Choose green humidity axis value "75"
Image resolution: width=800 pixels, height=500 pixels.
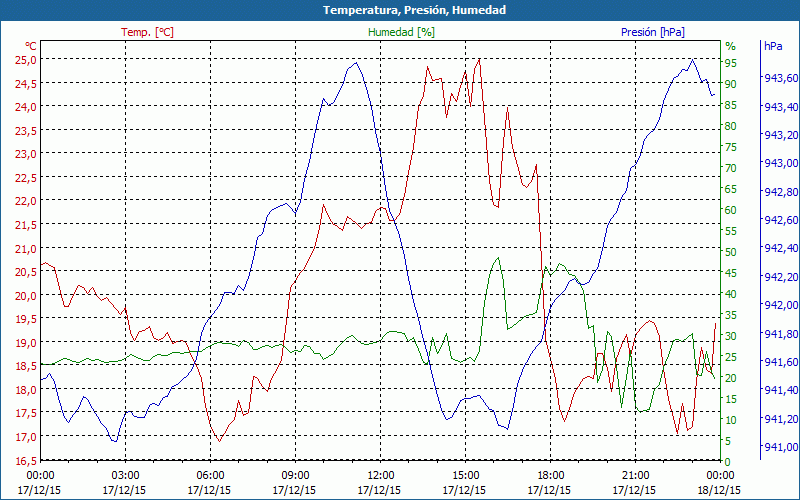[731, 147]
